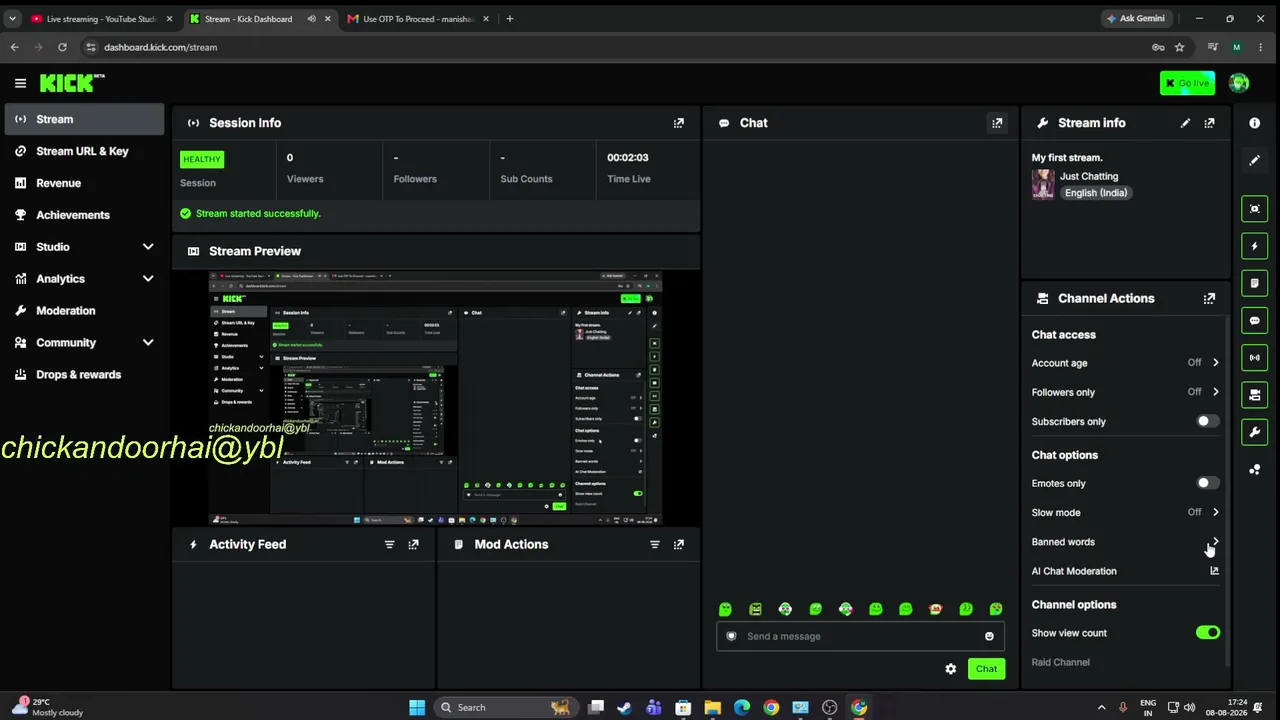This screenshot has width=1280, height=720.
Task: Click the three-dots icon at bottom of right rail
Action: pyautogui.click(x=1254, y=470)
